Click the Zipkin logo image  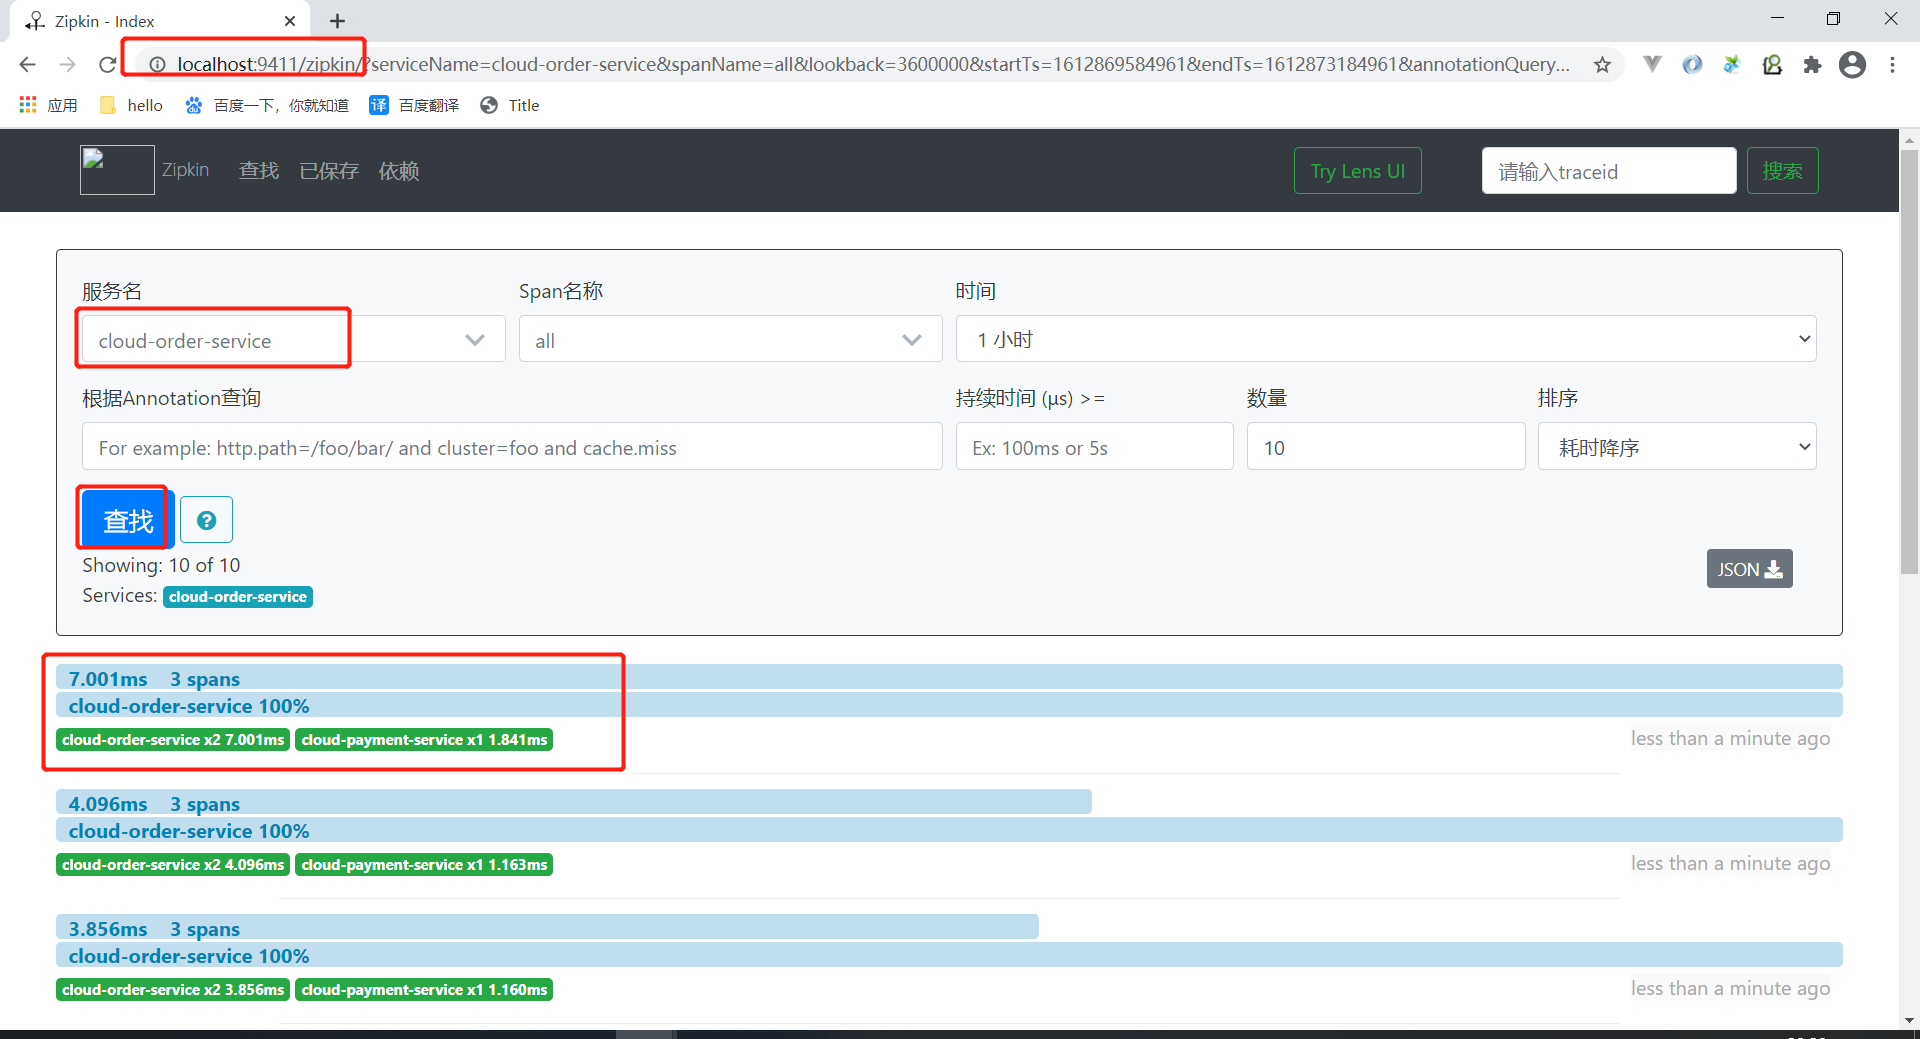tap(117, 170)
